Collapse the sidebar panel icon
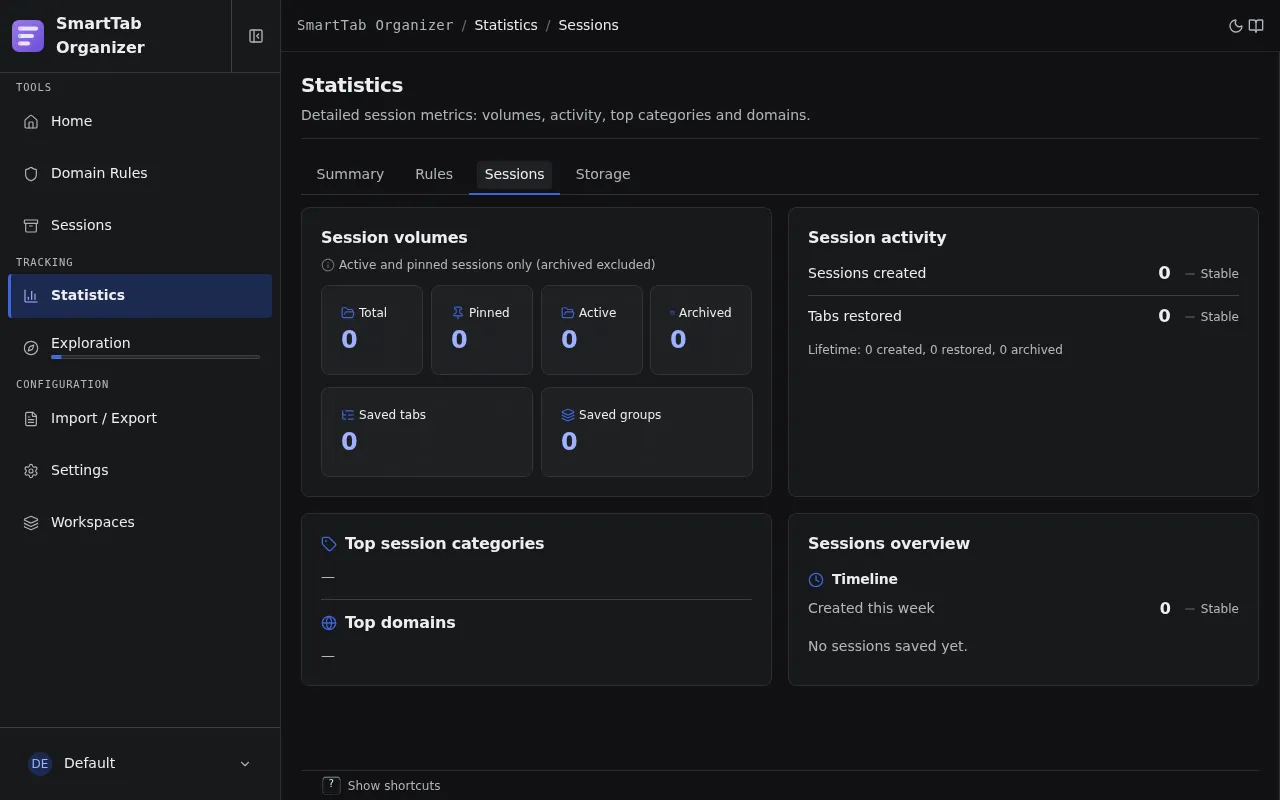The width and height of the screenshot is (1280, 800). pyautogui.click(x=256, y=36)
